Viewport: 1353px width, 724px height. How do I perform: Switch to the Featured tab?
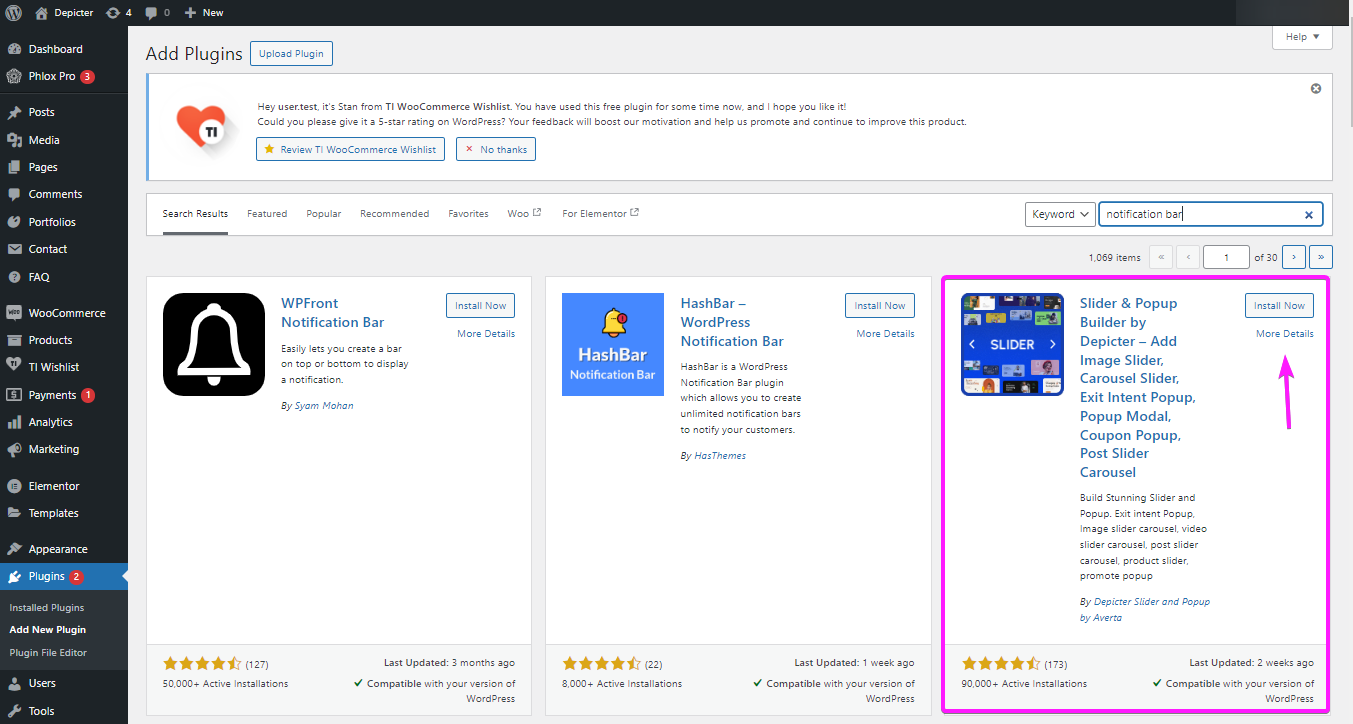click(x=267, y=214)
